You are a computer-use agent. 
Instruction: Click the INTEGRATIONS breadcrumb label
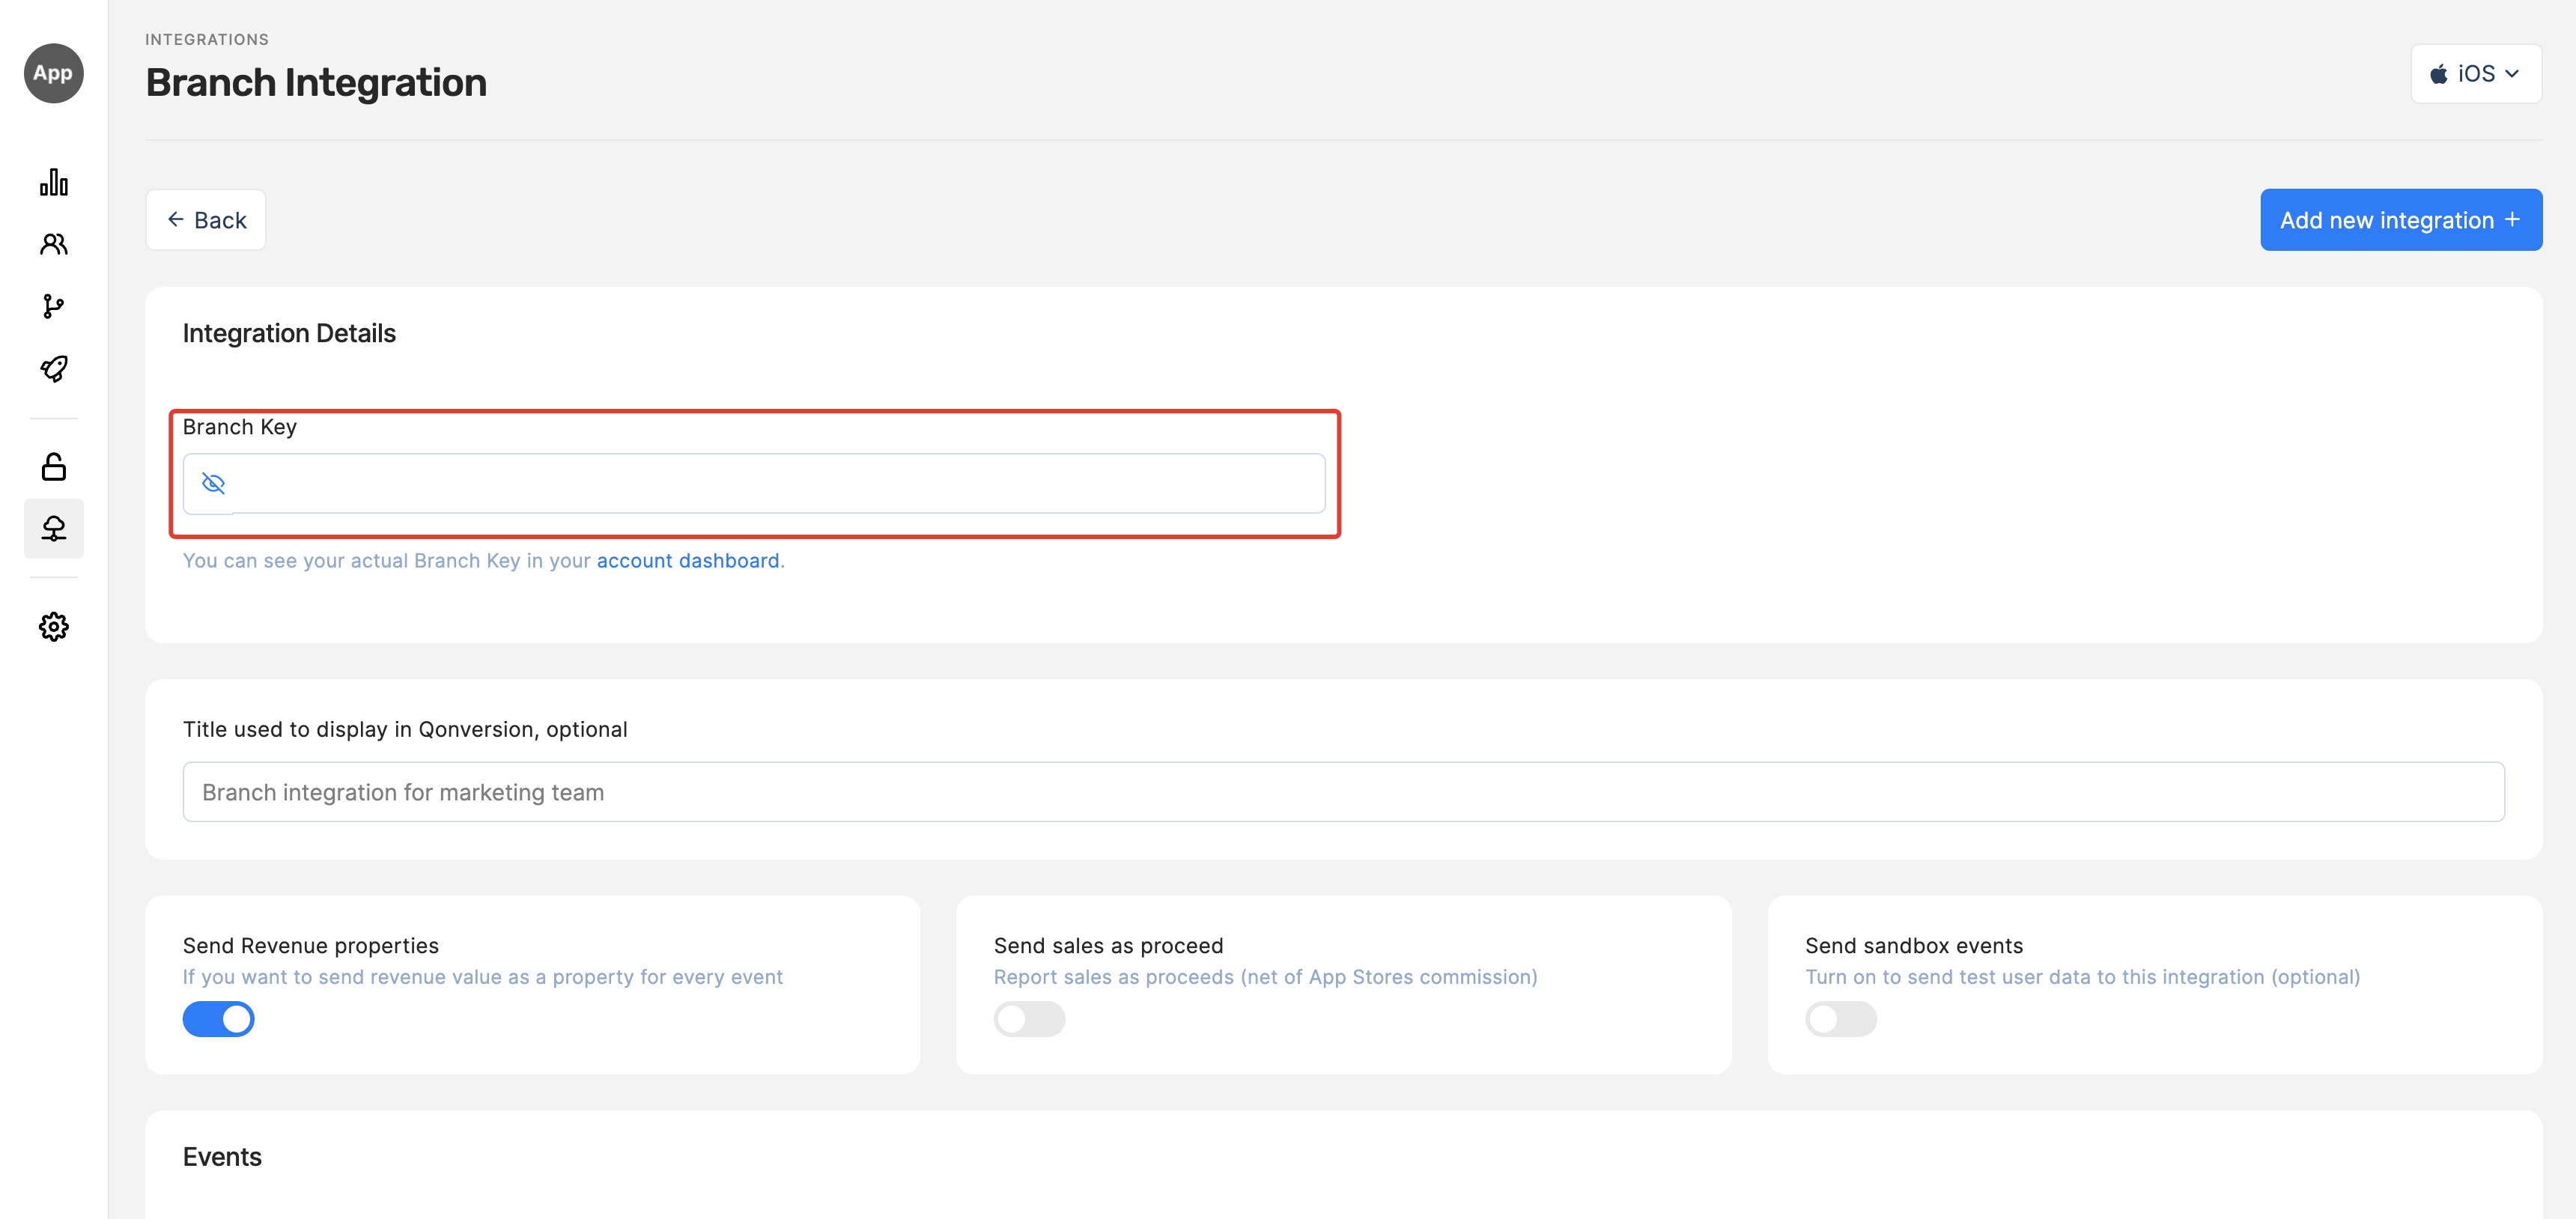coord(207,40)
